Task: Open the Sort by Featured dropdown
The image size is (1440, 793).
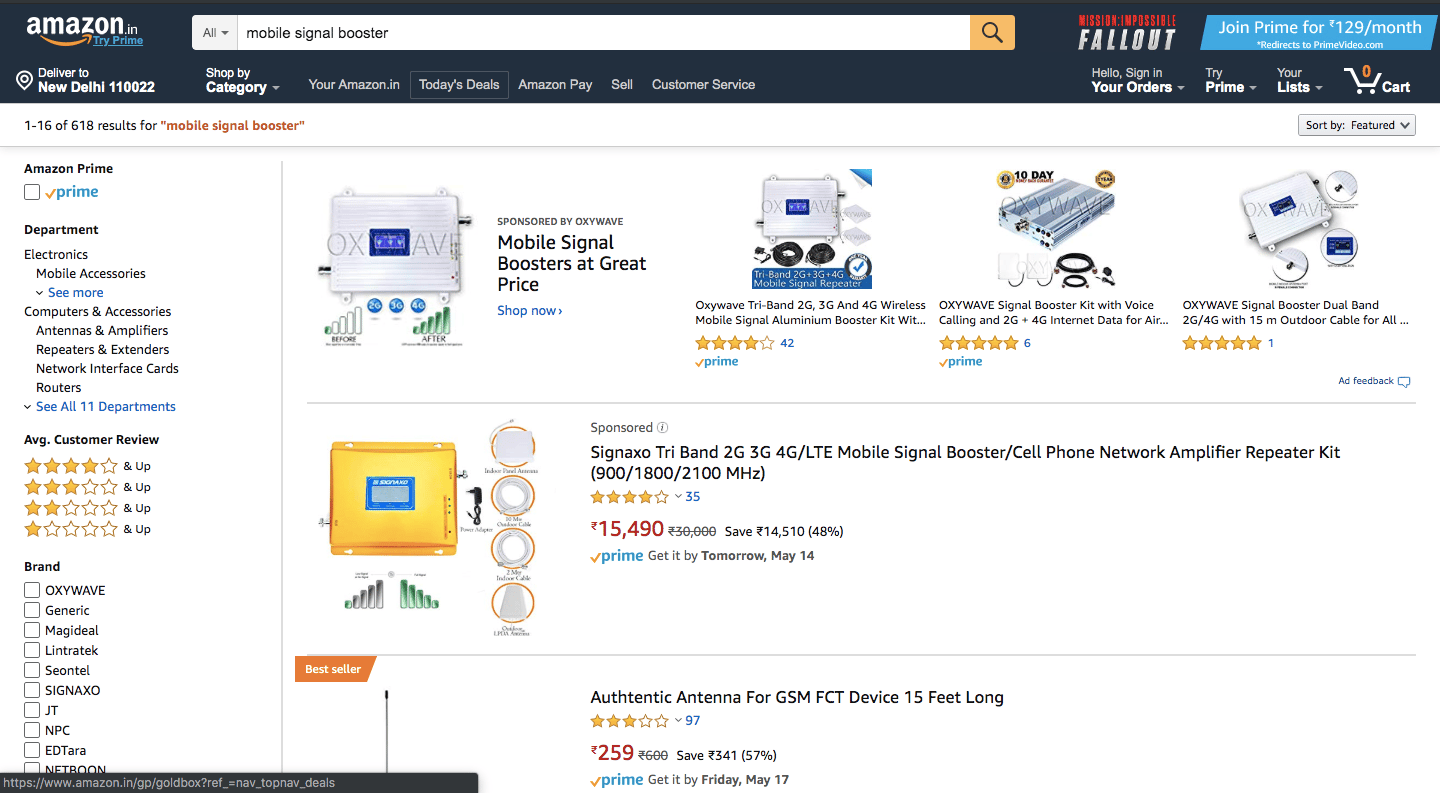Action: pos(1357,125)
